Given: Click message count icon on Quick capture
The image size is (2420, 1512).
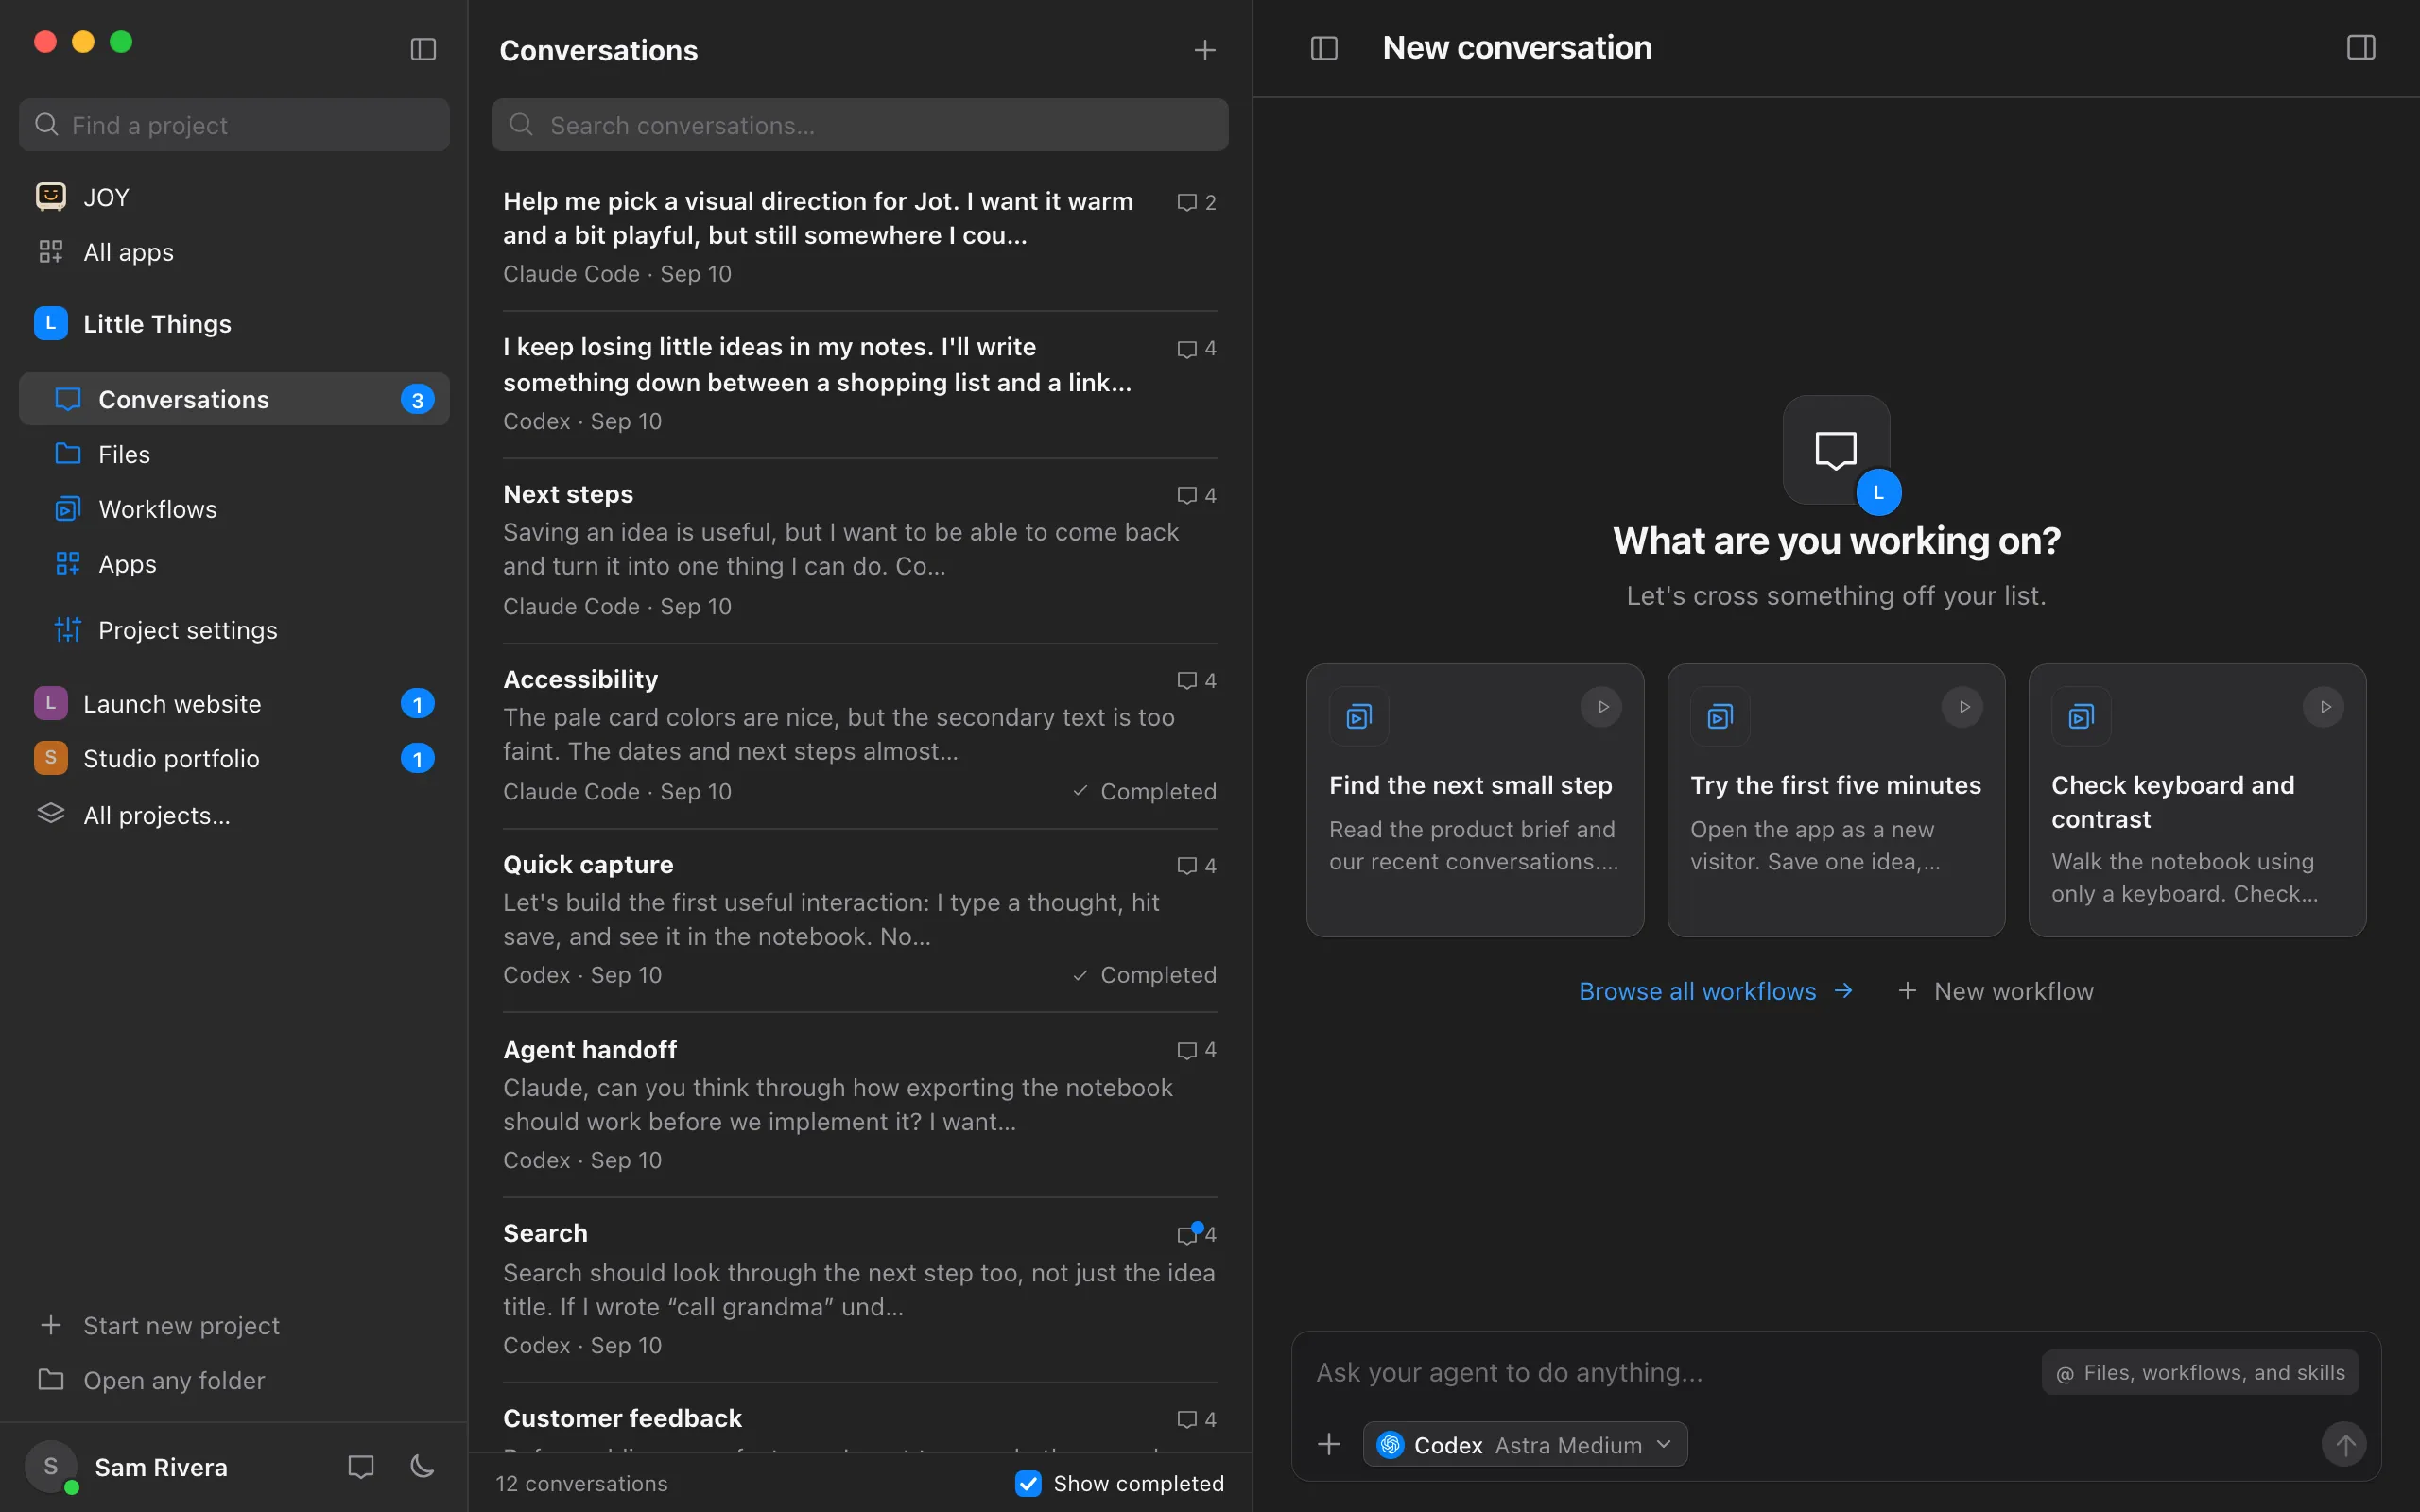Looking at the screenshot, I should coord(1196,865).
